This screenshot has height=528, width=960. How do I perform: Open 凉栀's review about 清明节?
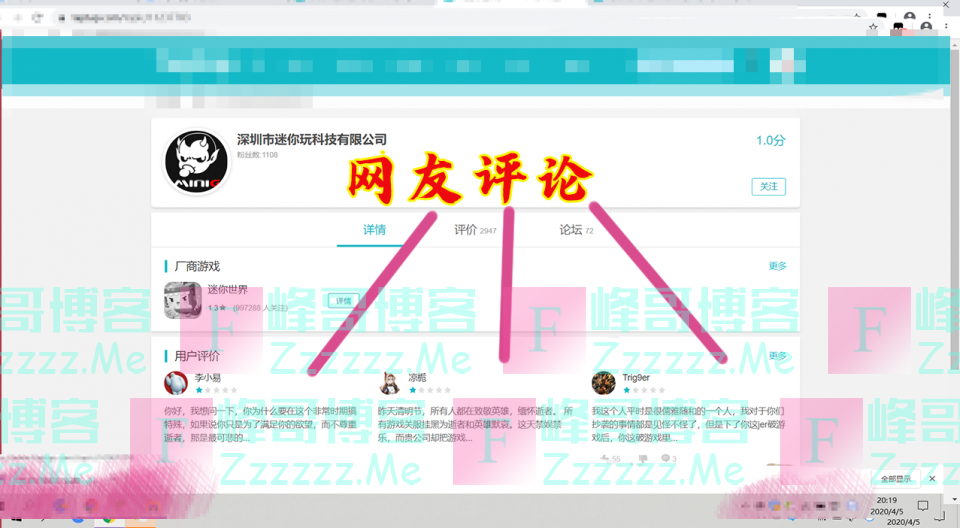point(475,424)
